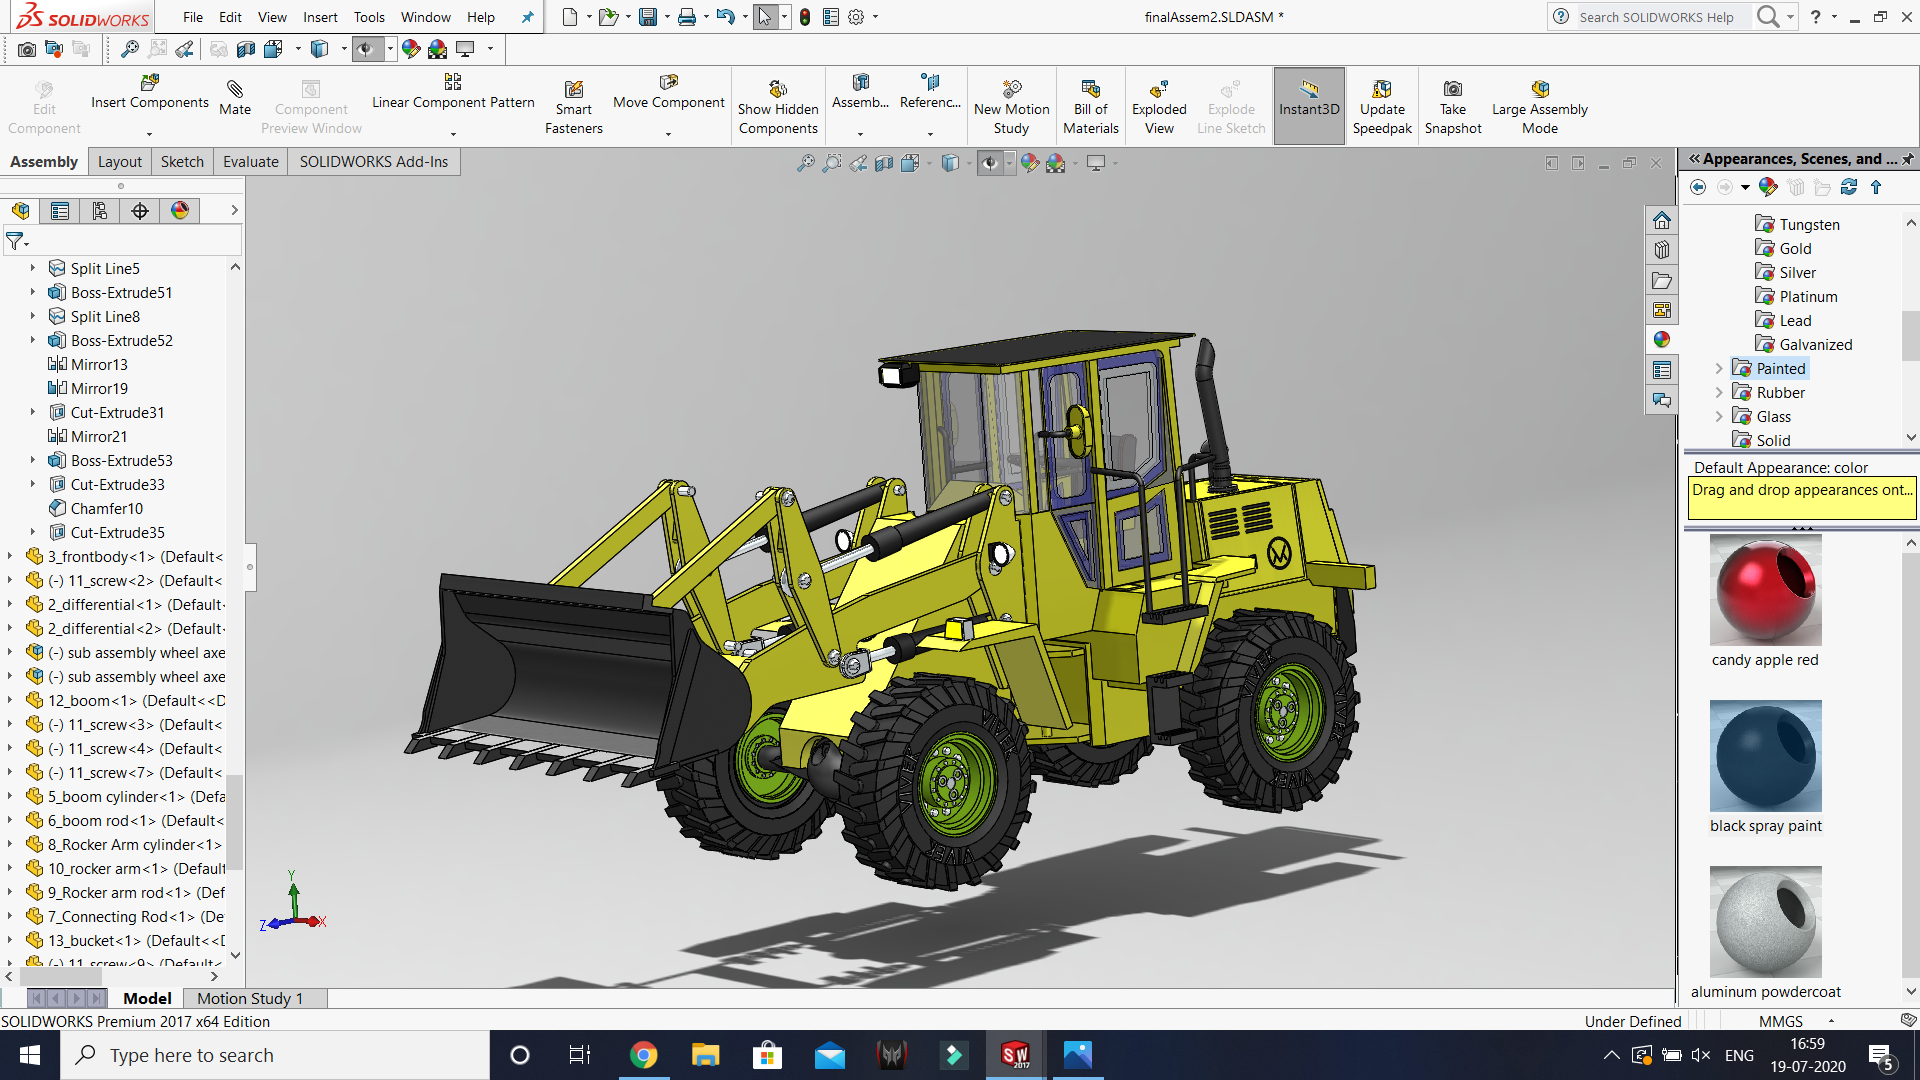Pin the menu bar with the pushpin
Viewport: 1920px width, 1080px height.
coord(527,17)
